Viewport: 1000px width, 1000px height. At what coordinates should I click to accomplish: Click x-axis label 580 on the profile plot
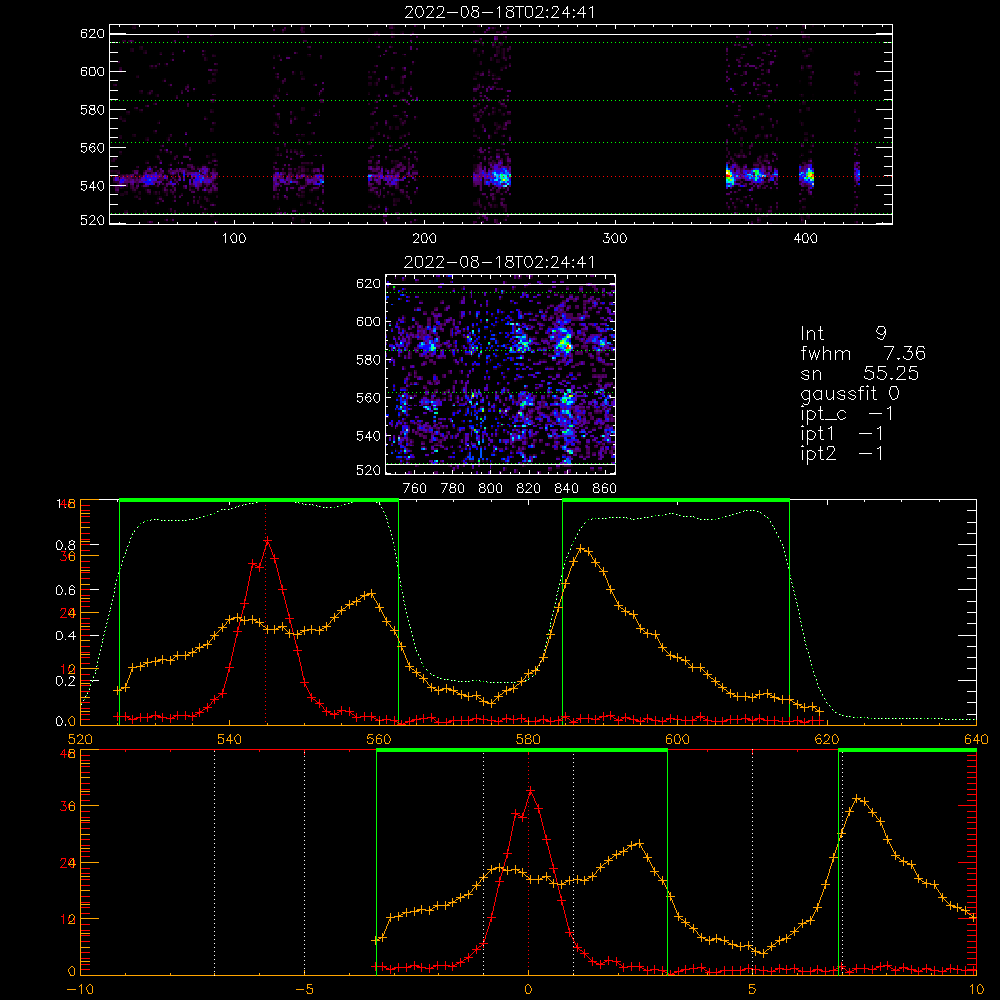(x=528, y=740)
